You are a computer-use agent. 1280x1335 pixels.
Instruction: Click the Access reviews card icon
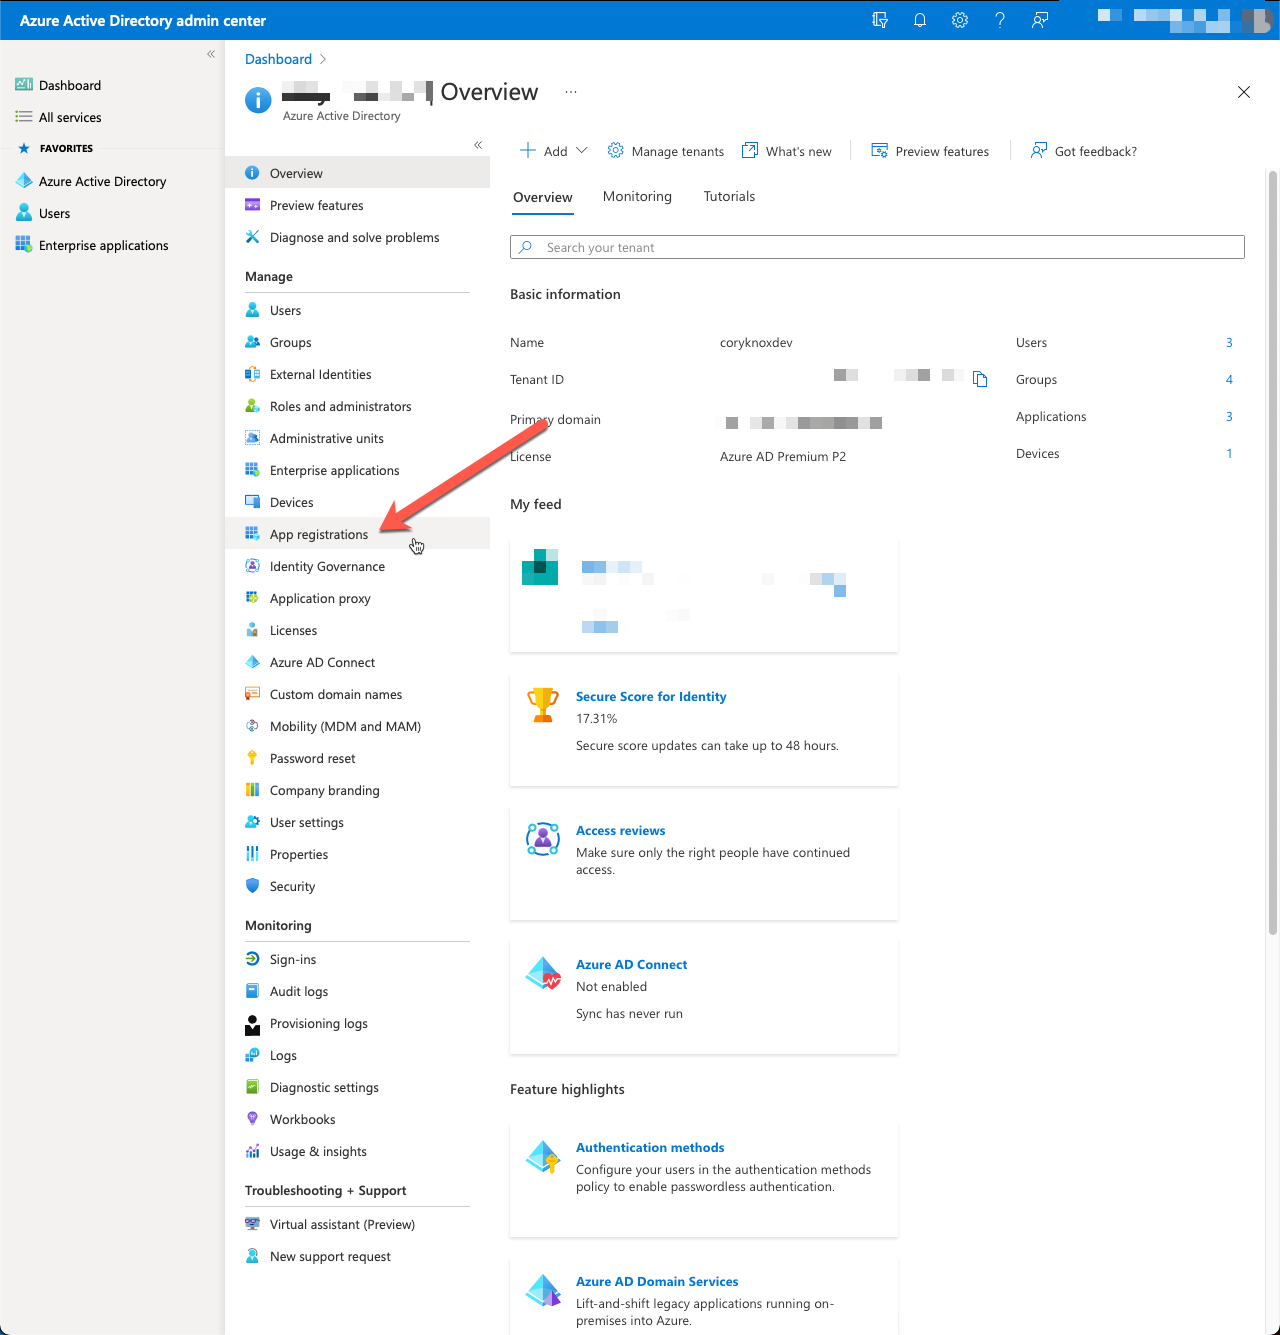pos(543,839)
